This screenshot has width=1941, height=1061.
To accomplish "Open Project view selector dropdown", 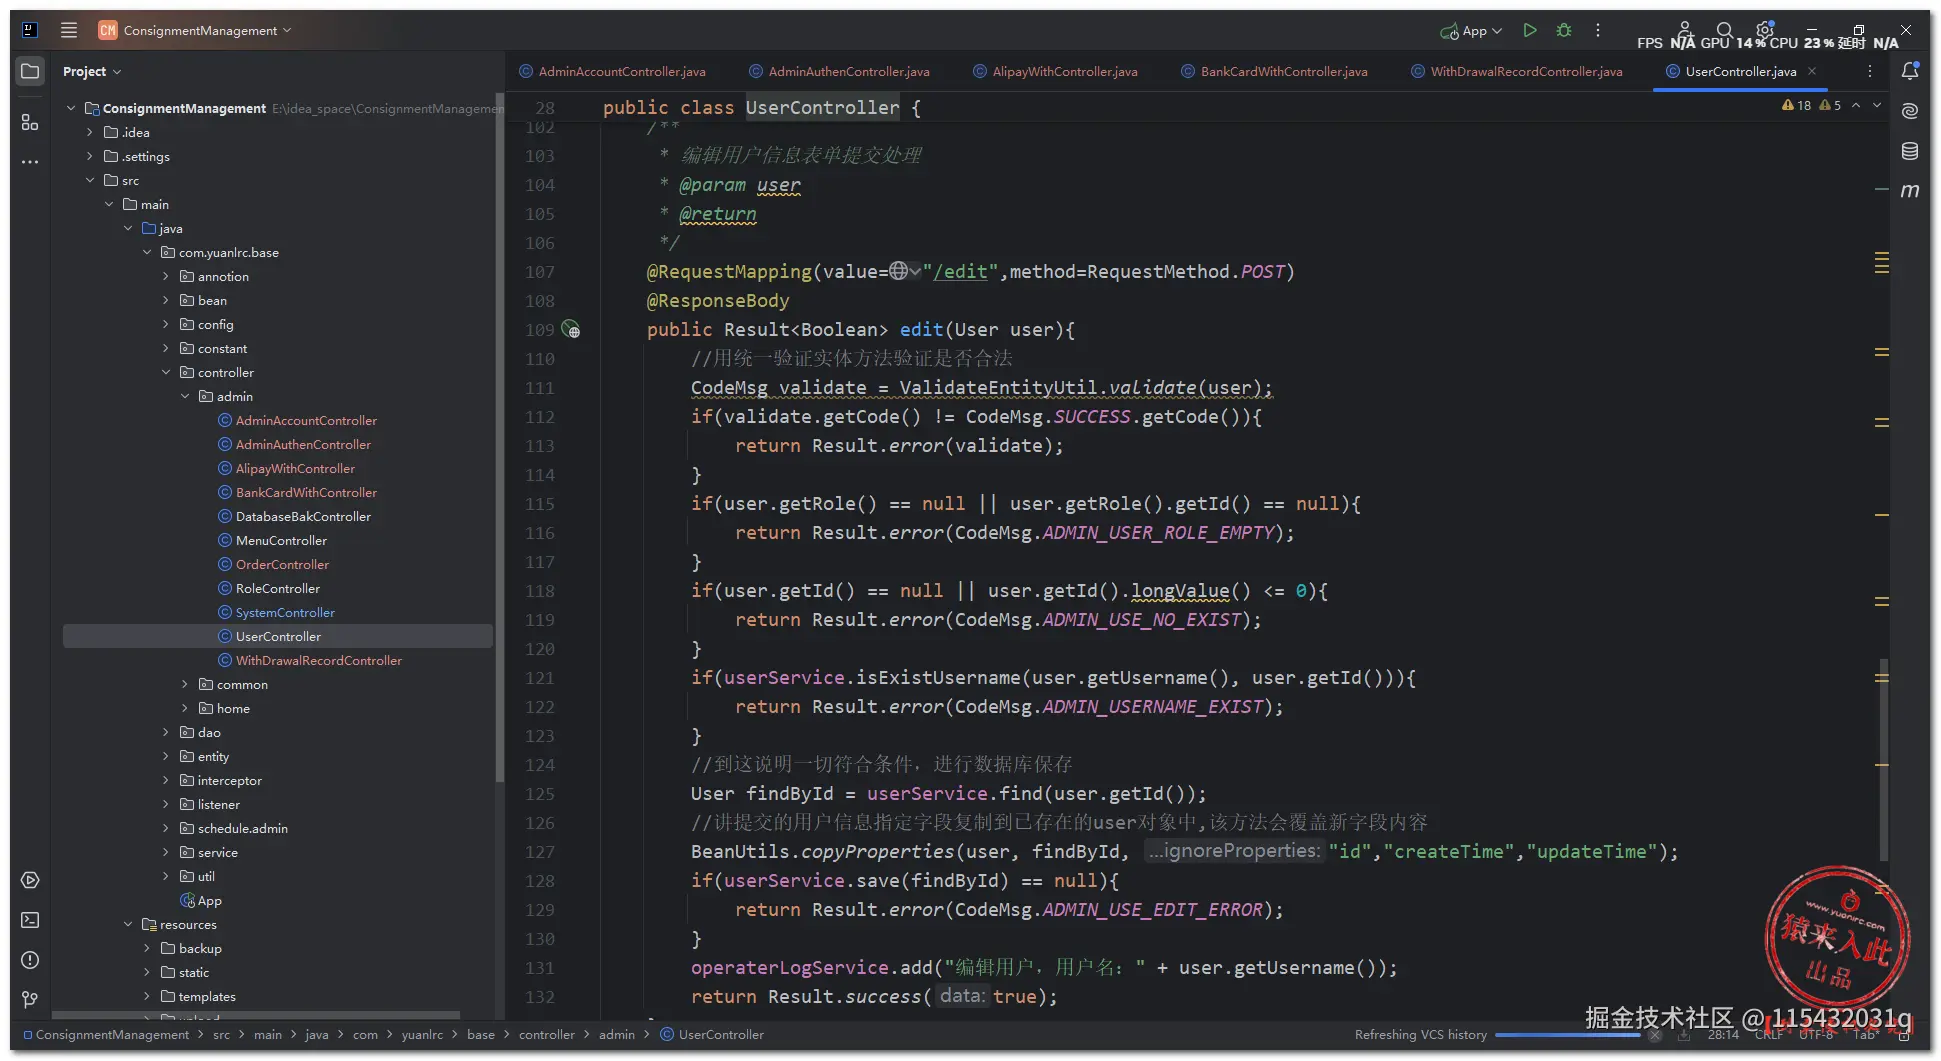I will [x=92, y=71].
